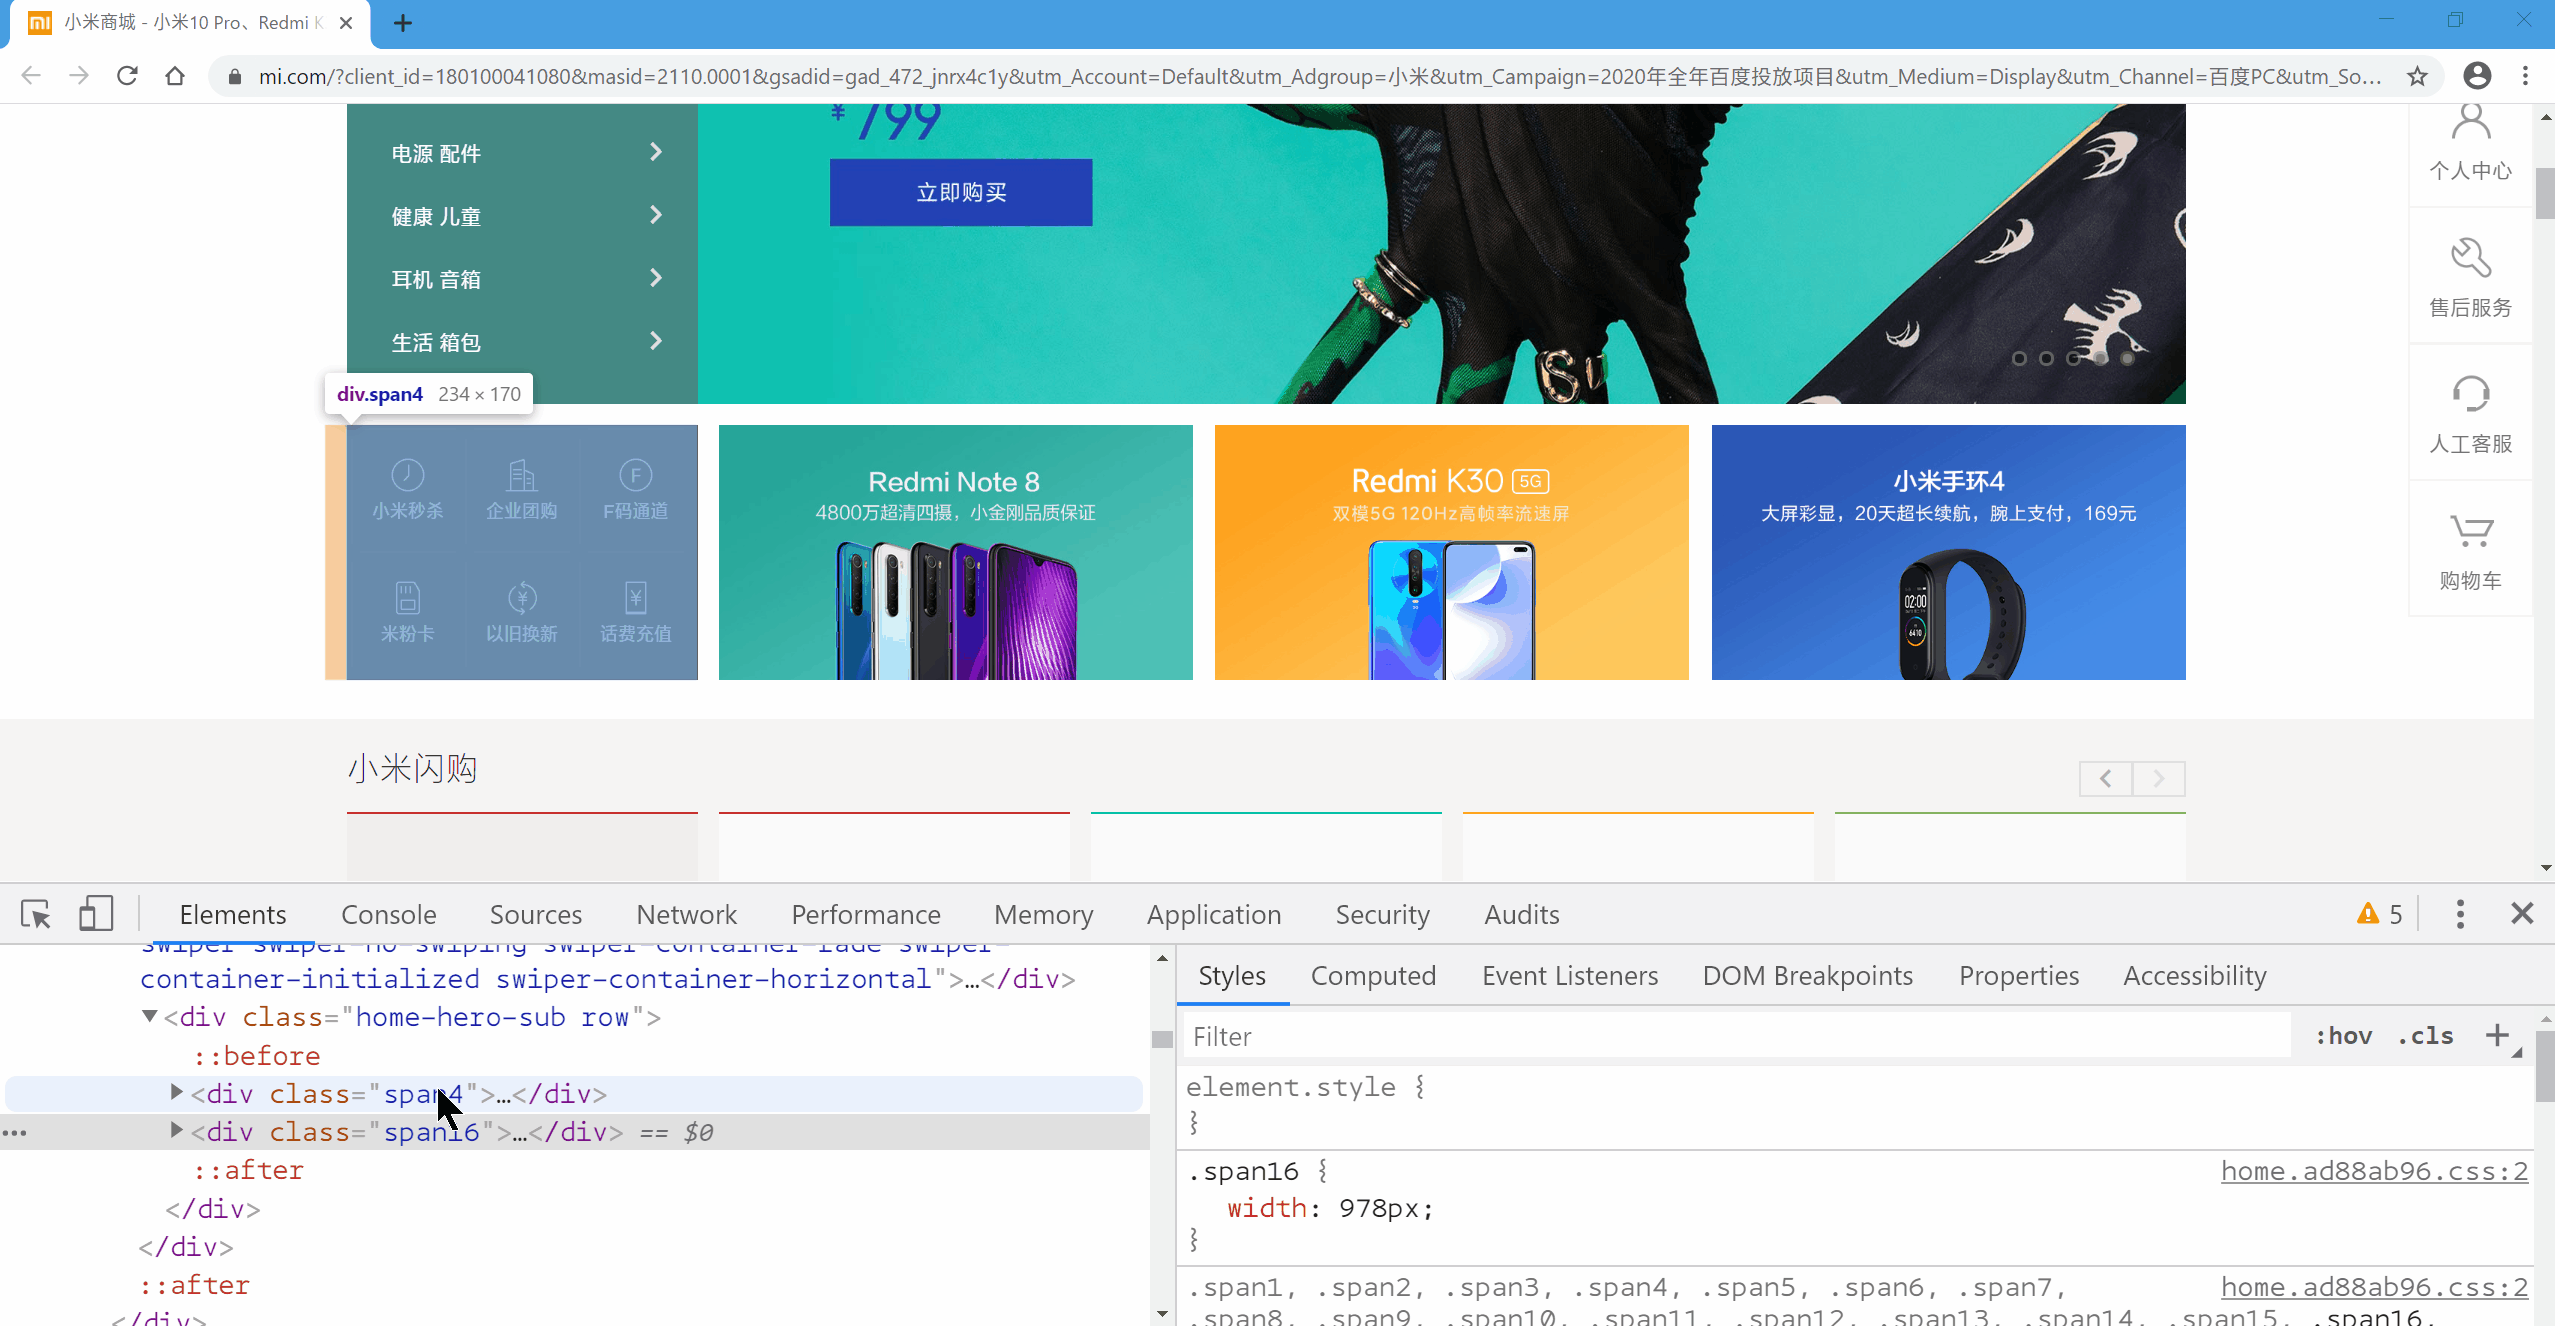Open DOM Breakpoints pane

point(1808,975)
